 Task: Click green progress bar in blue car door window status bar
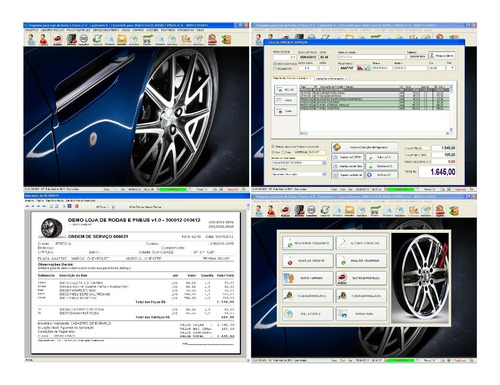[x=173, y=189]
